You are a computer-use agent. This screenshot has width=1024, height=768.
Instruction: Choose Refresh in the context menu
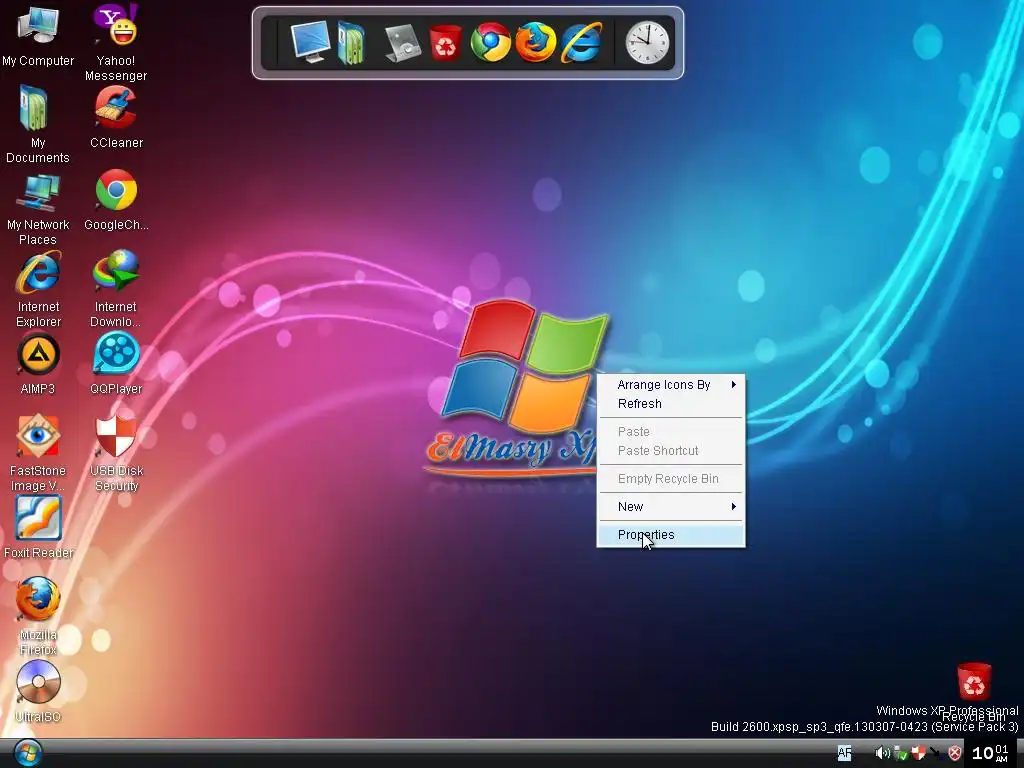point(671,404)
